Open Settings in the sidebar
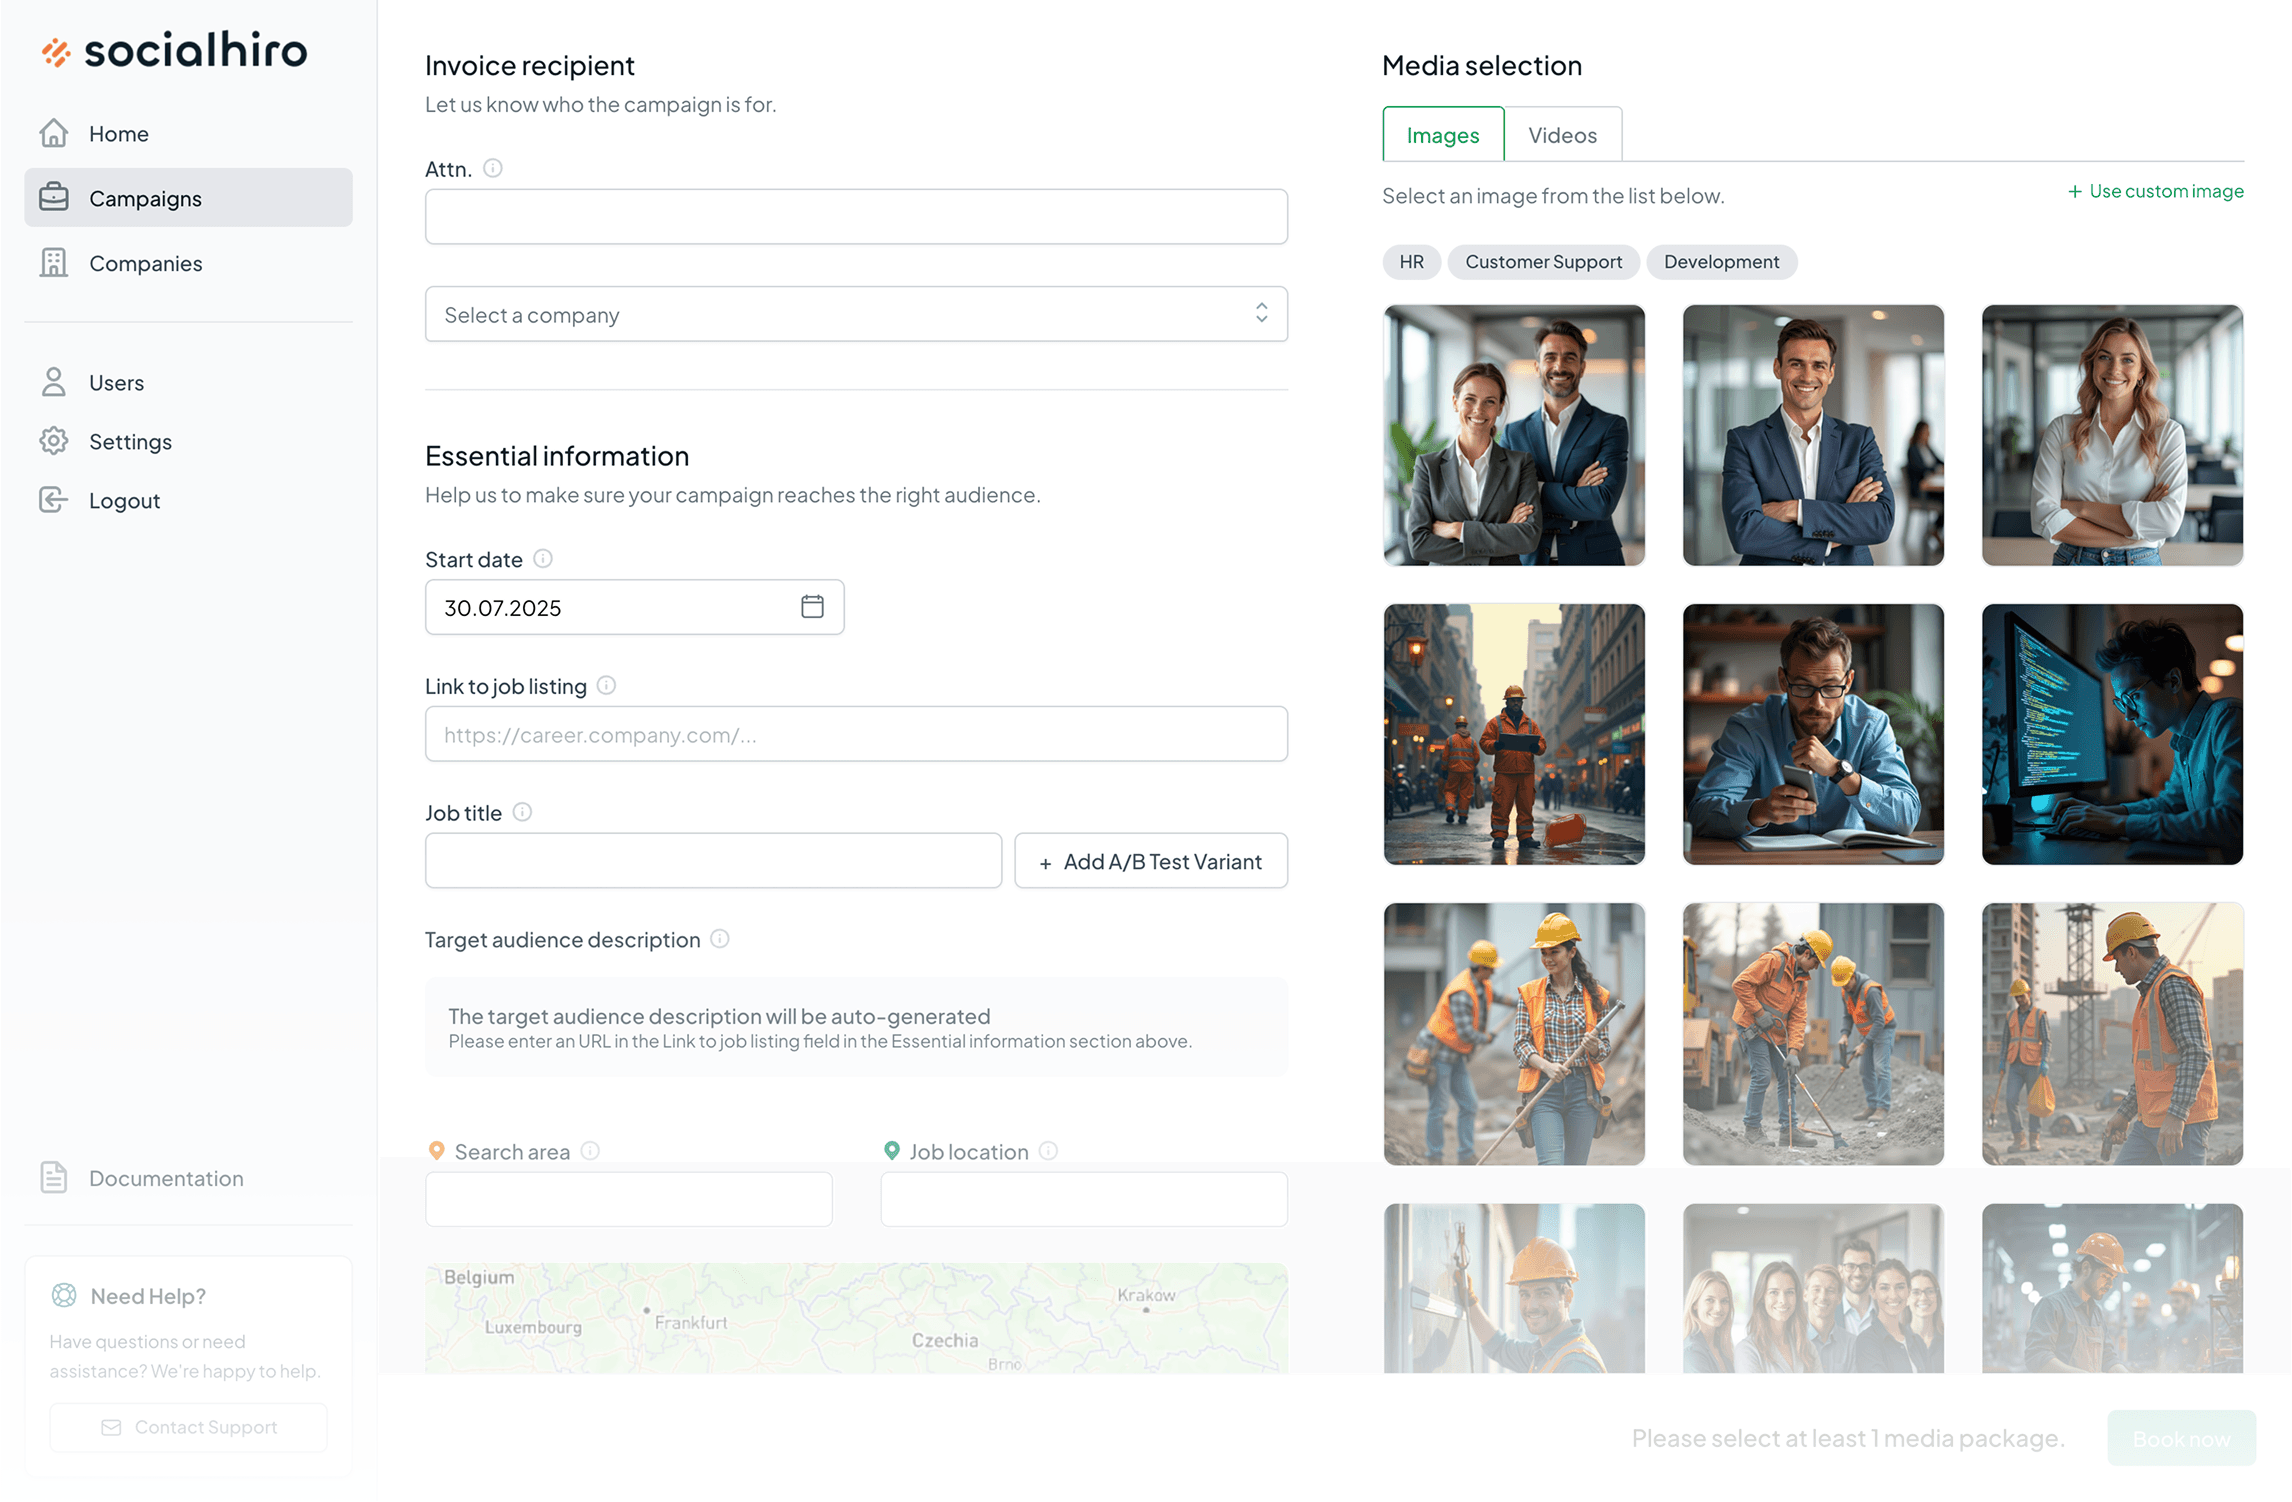 130,441
